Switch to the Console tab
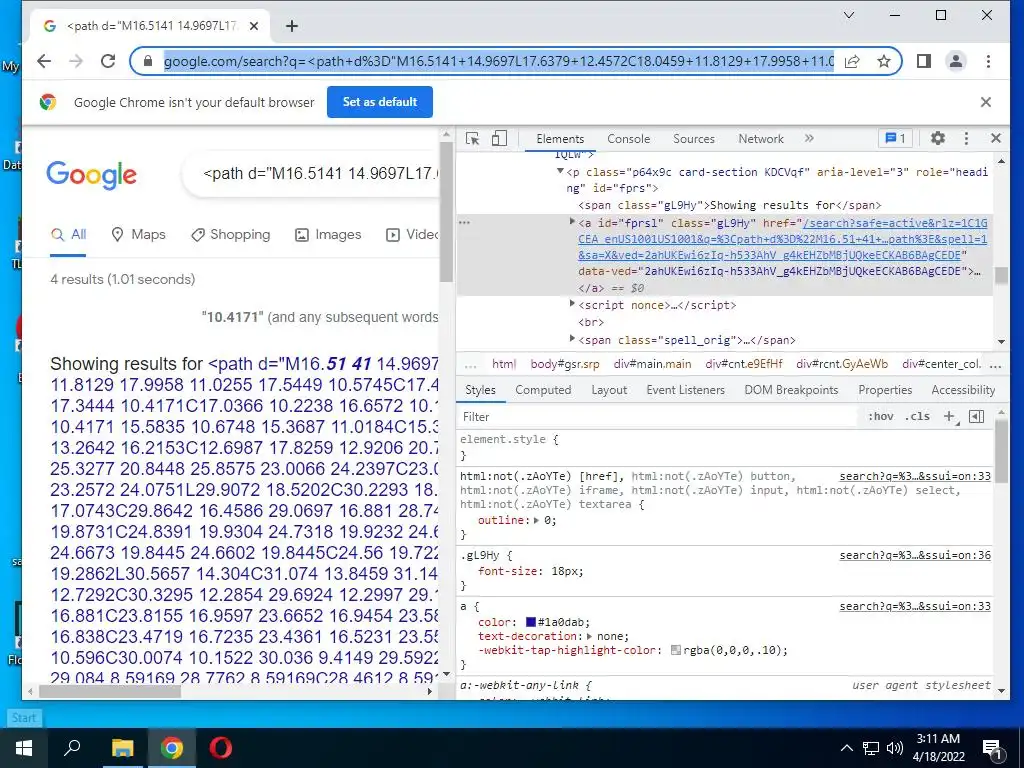This screenshot has width=1024, height=768. tap(628, 138)
